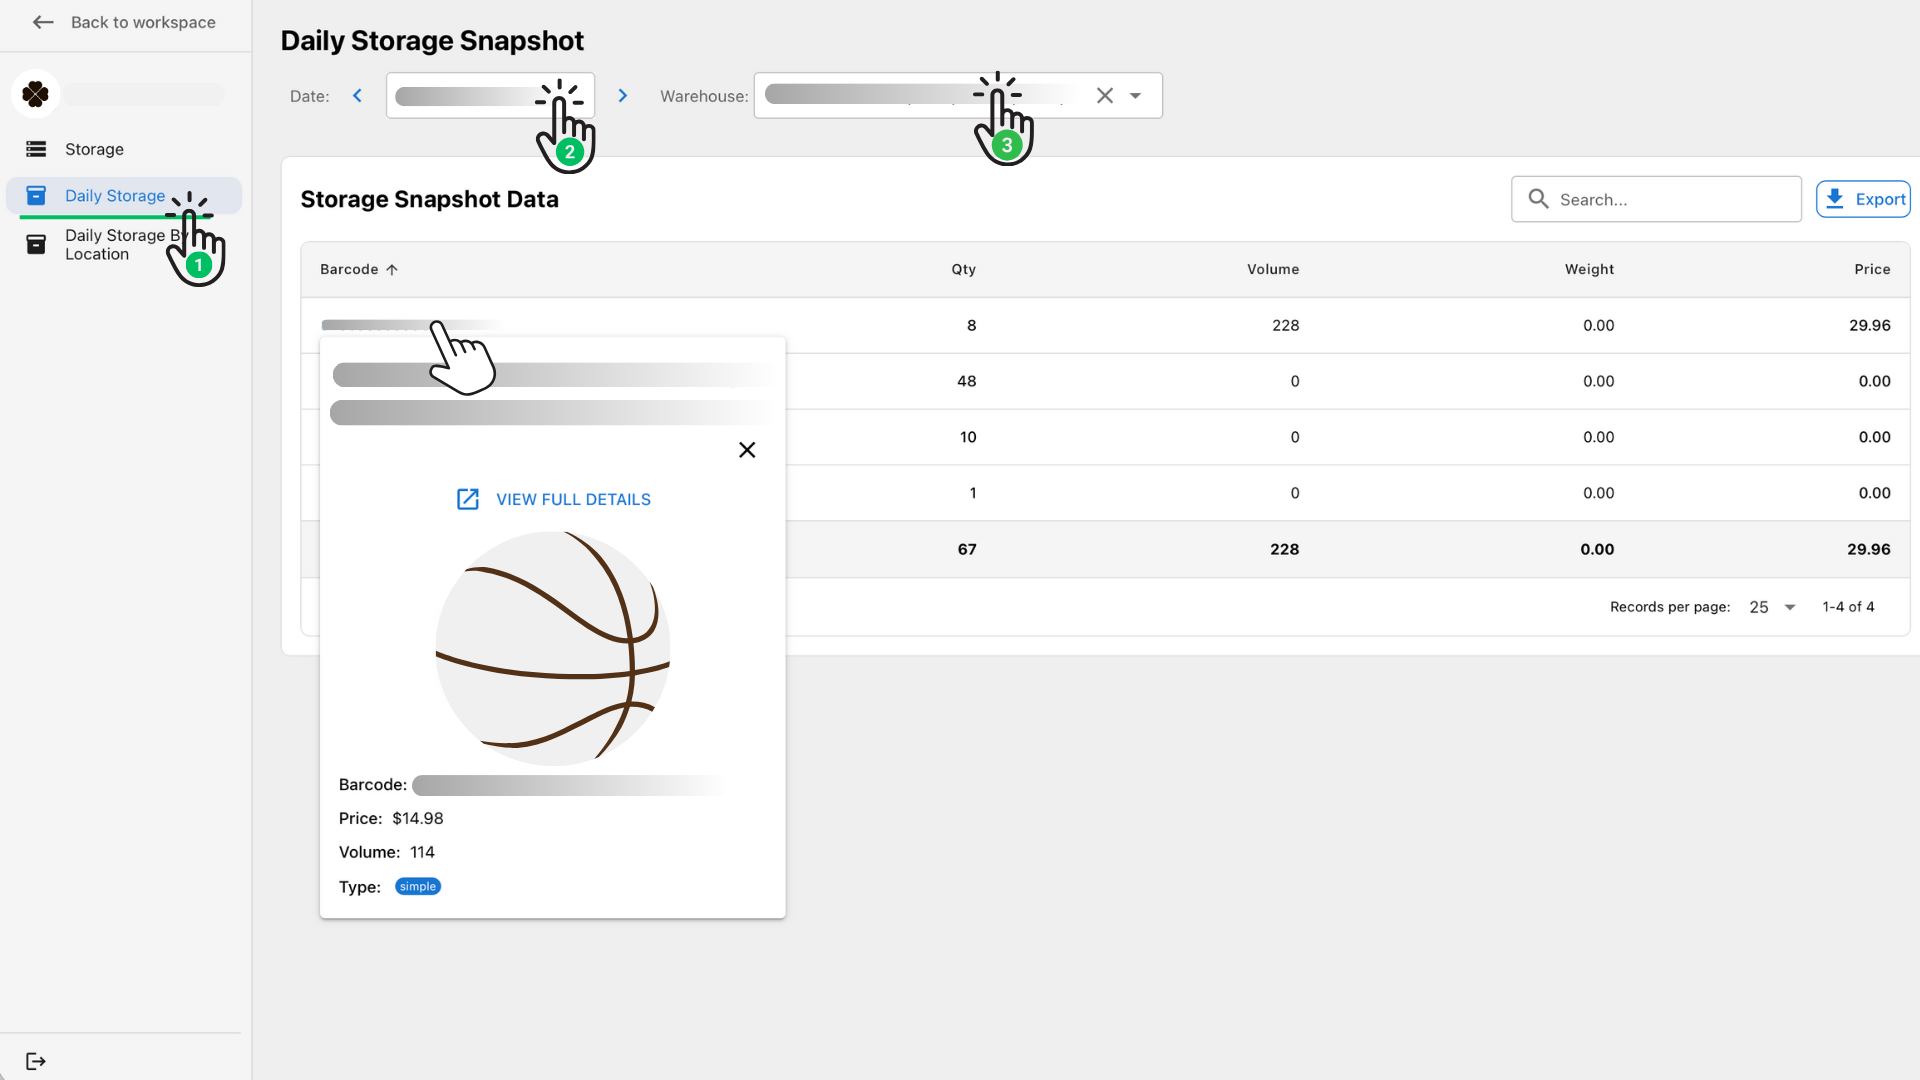Click the clover logo above the sidebar

tap(36, 93)
